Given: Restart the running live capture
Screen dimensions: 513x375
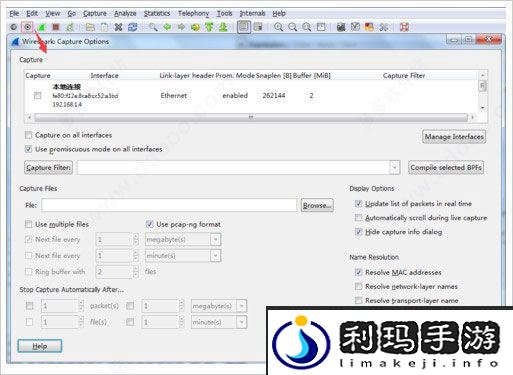Looking at the screenshot, I should (x=70, y=27).
